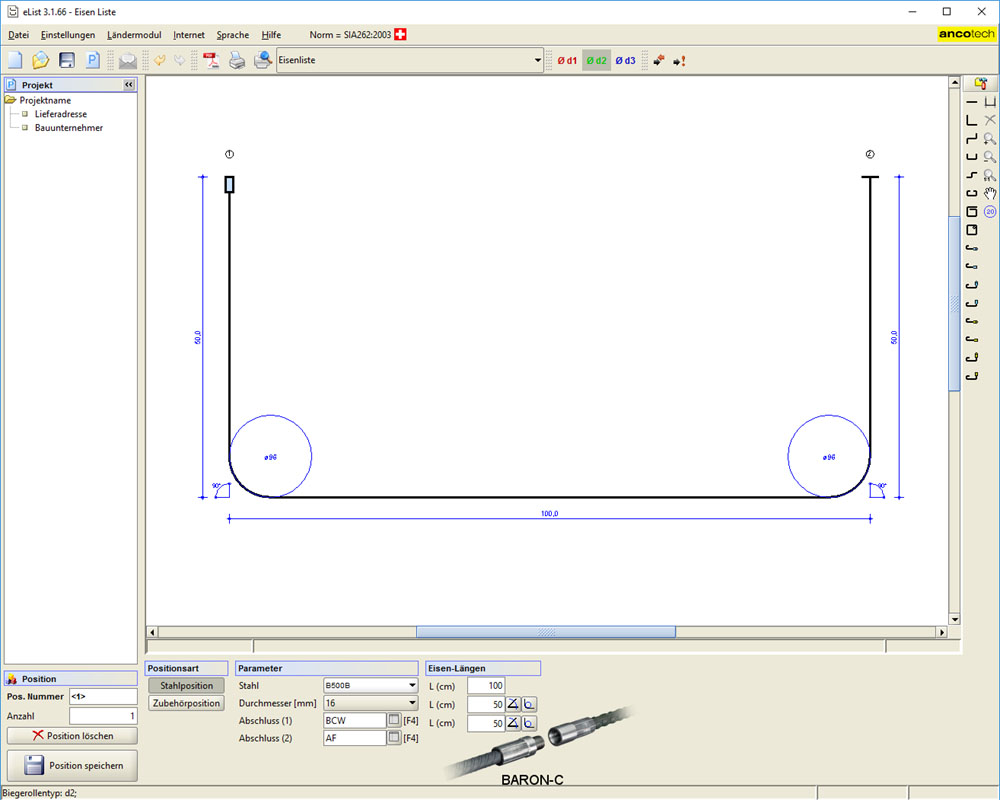
Task: Click the print preview toolbar icon
Action: click(262, 61)
